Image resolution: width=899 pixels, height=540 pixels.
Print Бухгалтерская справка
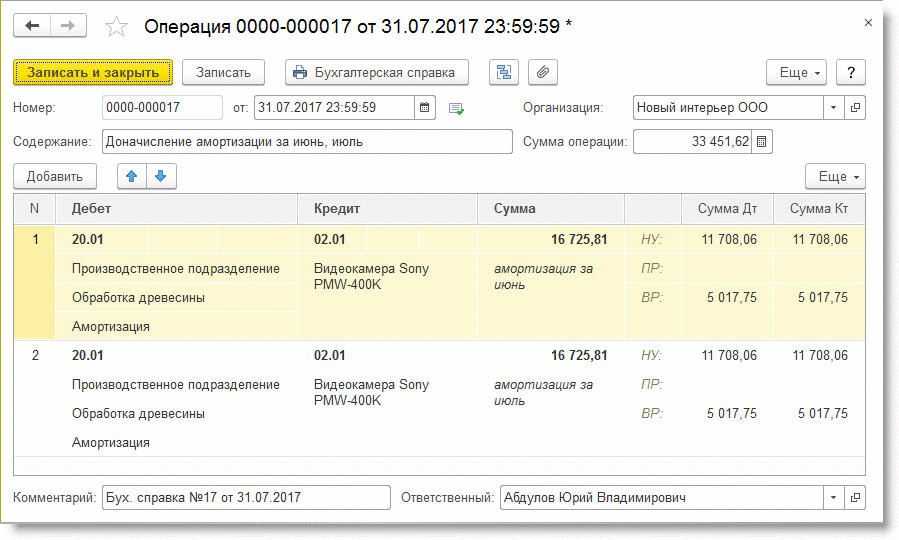click(x=376, y=72)
